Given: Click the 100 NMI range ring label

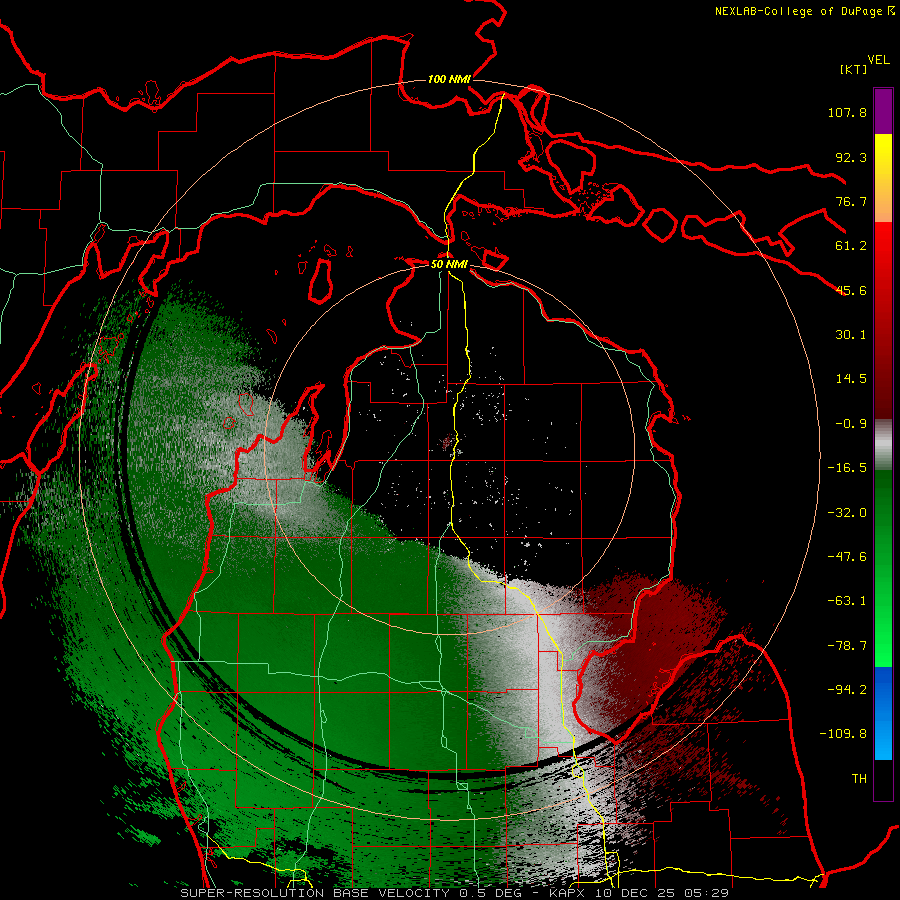Looking at the screenshot, I should (449, 79).
